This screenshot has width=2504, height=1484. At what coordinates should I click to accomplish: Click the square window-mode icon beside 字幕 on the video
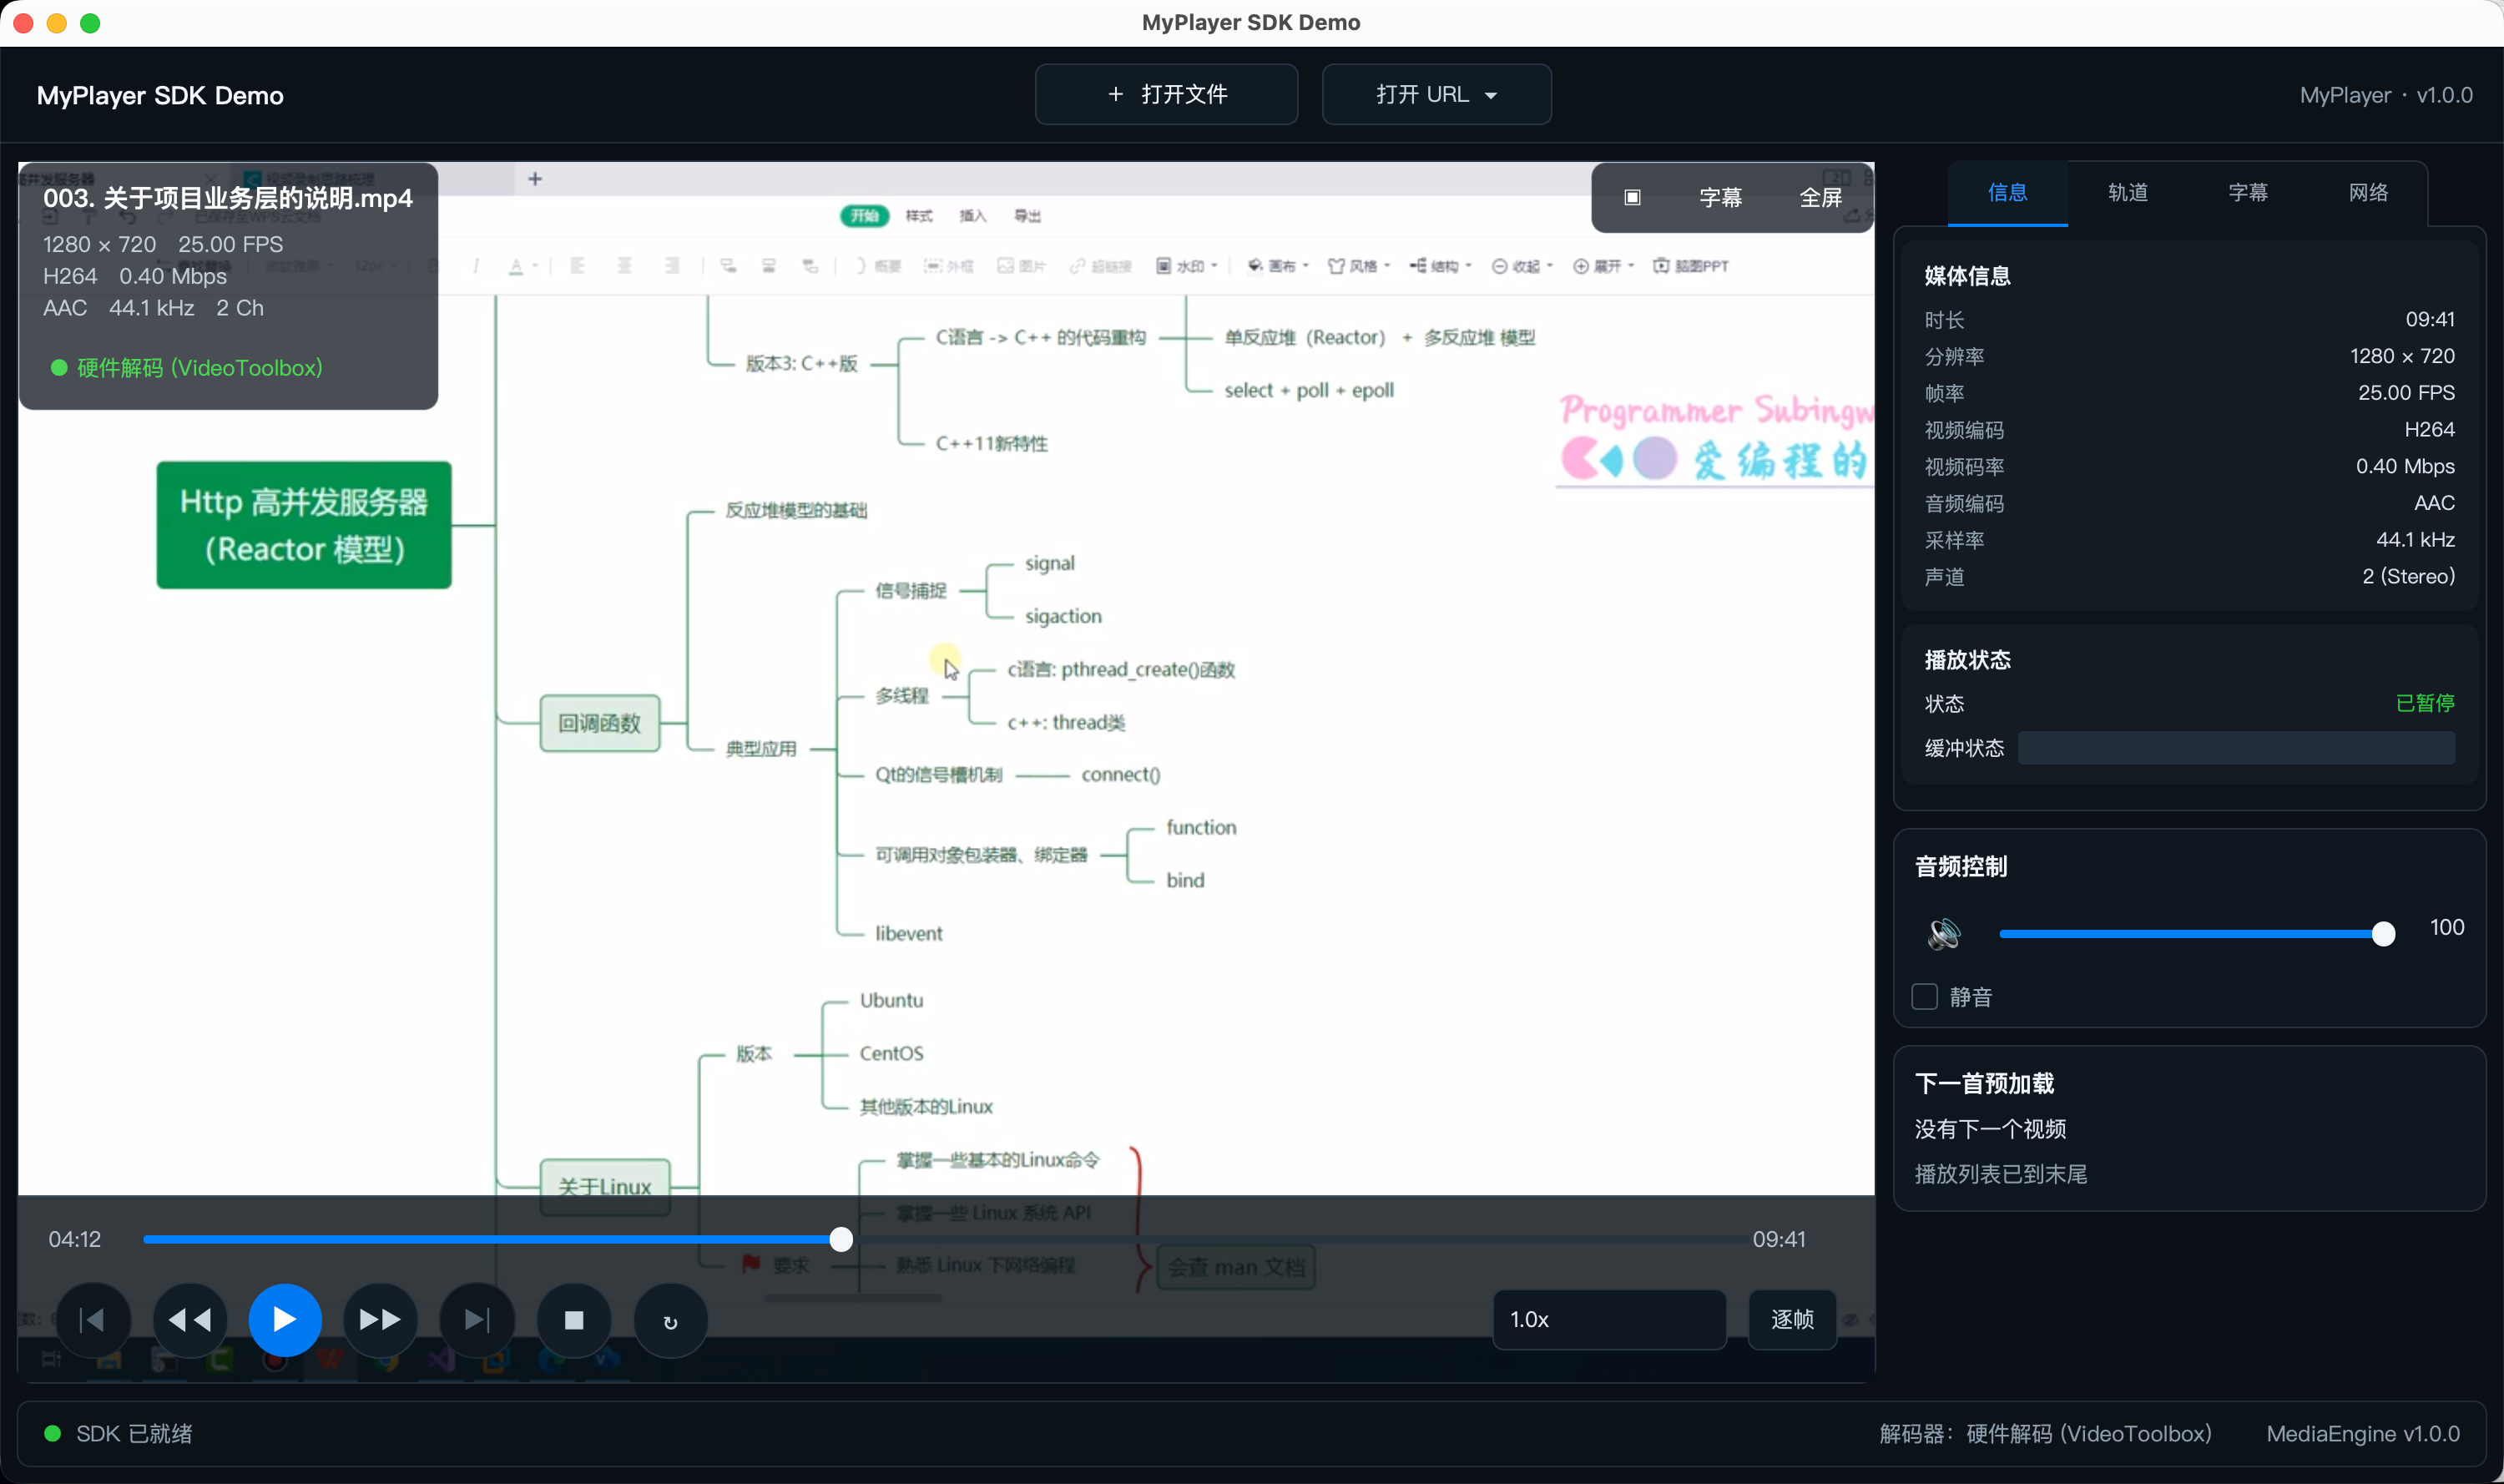click(x=1632, y=197)
